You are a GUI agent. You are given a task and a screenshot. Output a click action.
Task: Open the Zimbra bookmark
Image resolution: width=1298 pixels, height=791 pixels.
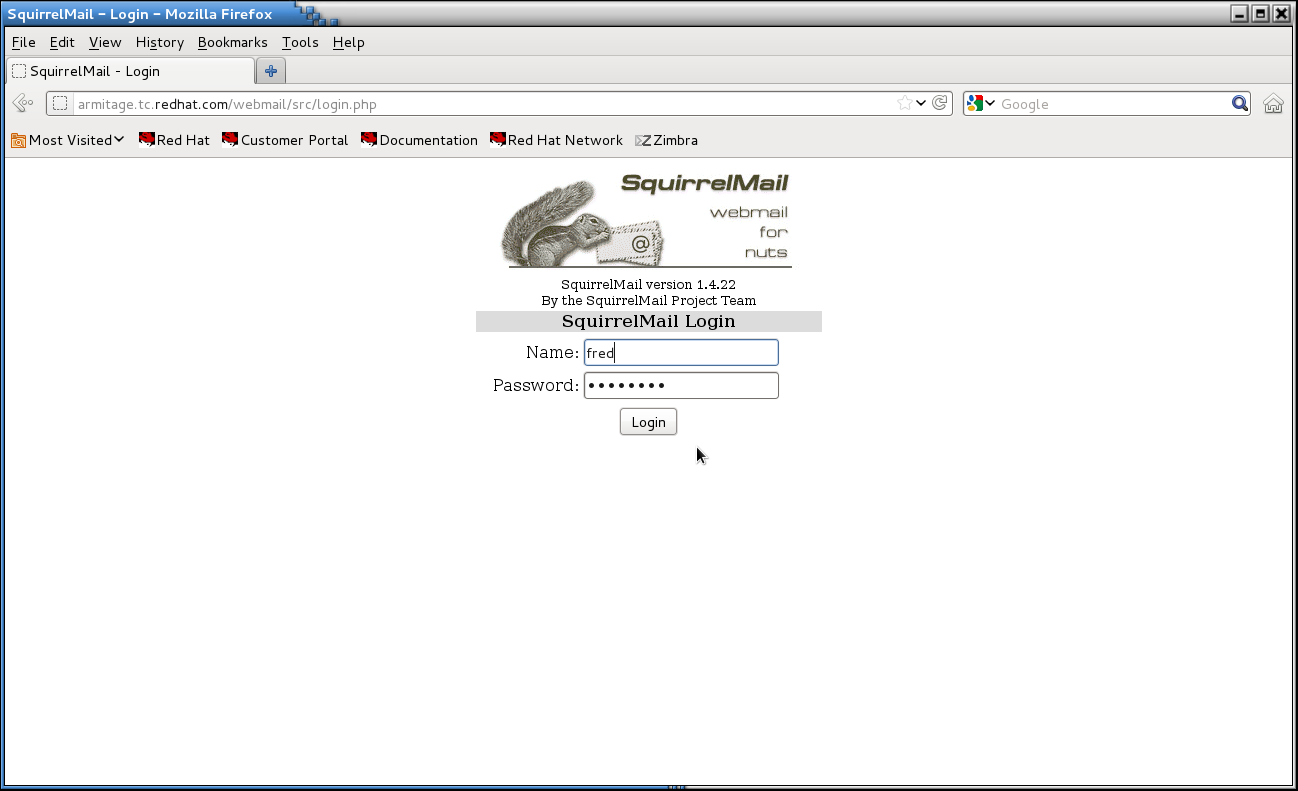(x=666, y=140)
